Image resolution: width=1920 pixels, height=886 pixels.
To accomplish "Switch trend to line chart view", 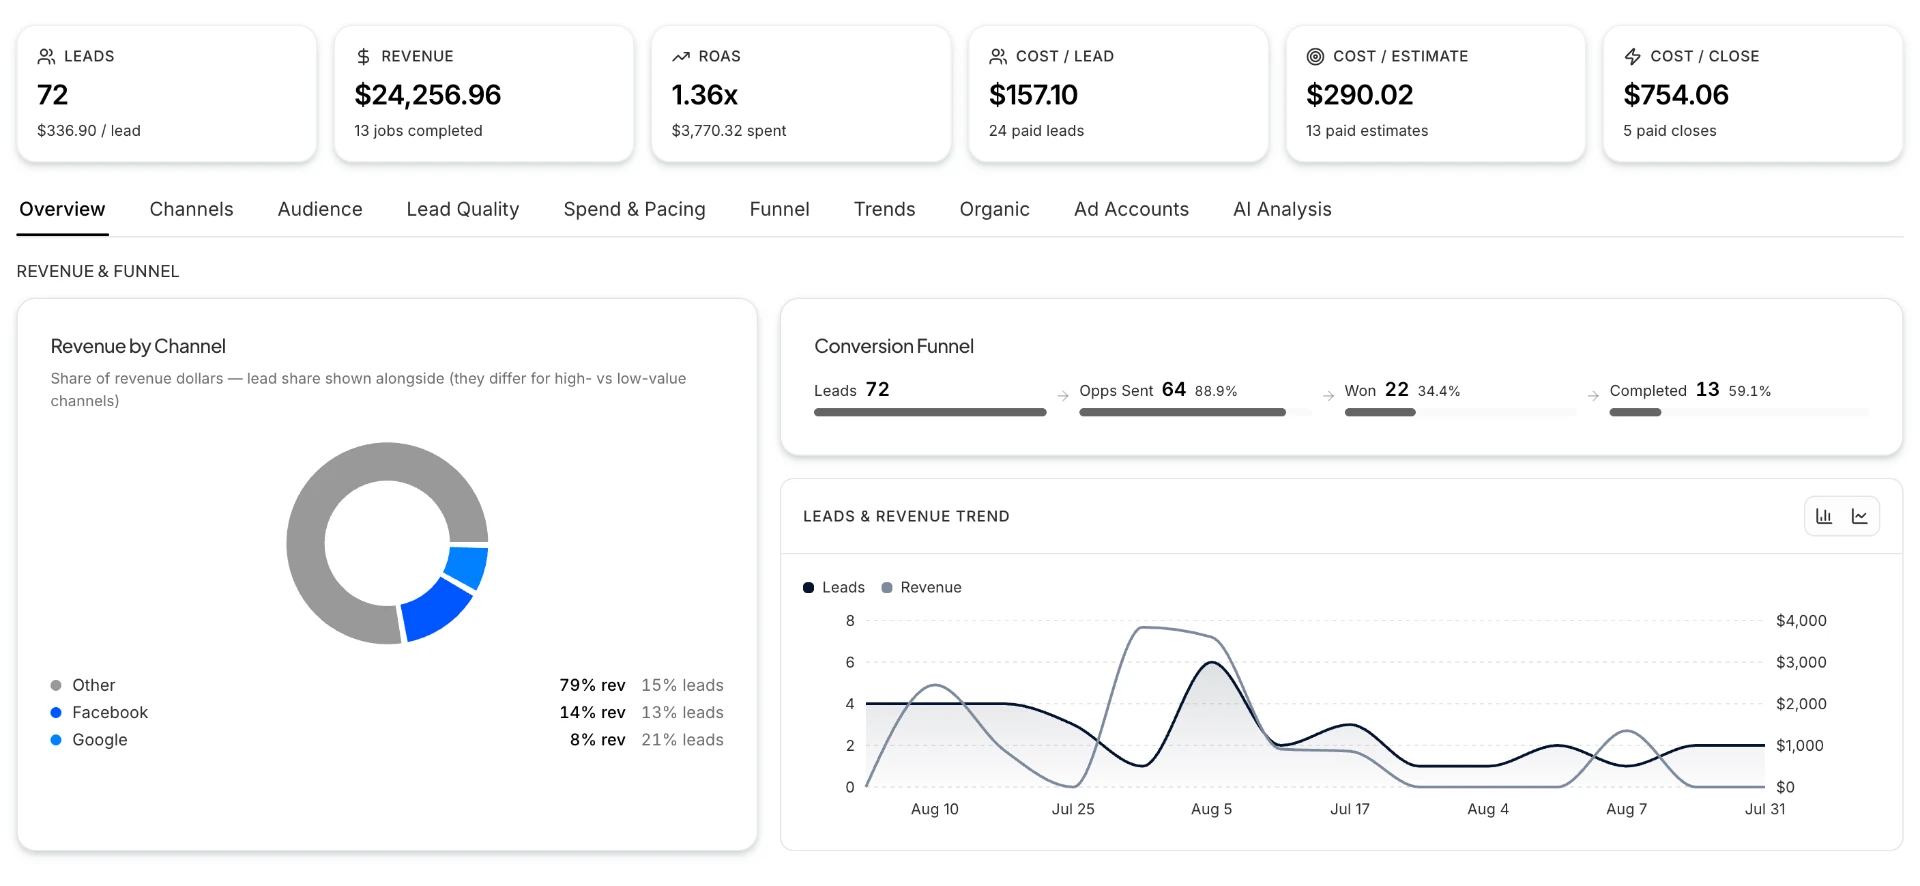I will 1860,516.
